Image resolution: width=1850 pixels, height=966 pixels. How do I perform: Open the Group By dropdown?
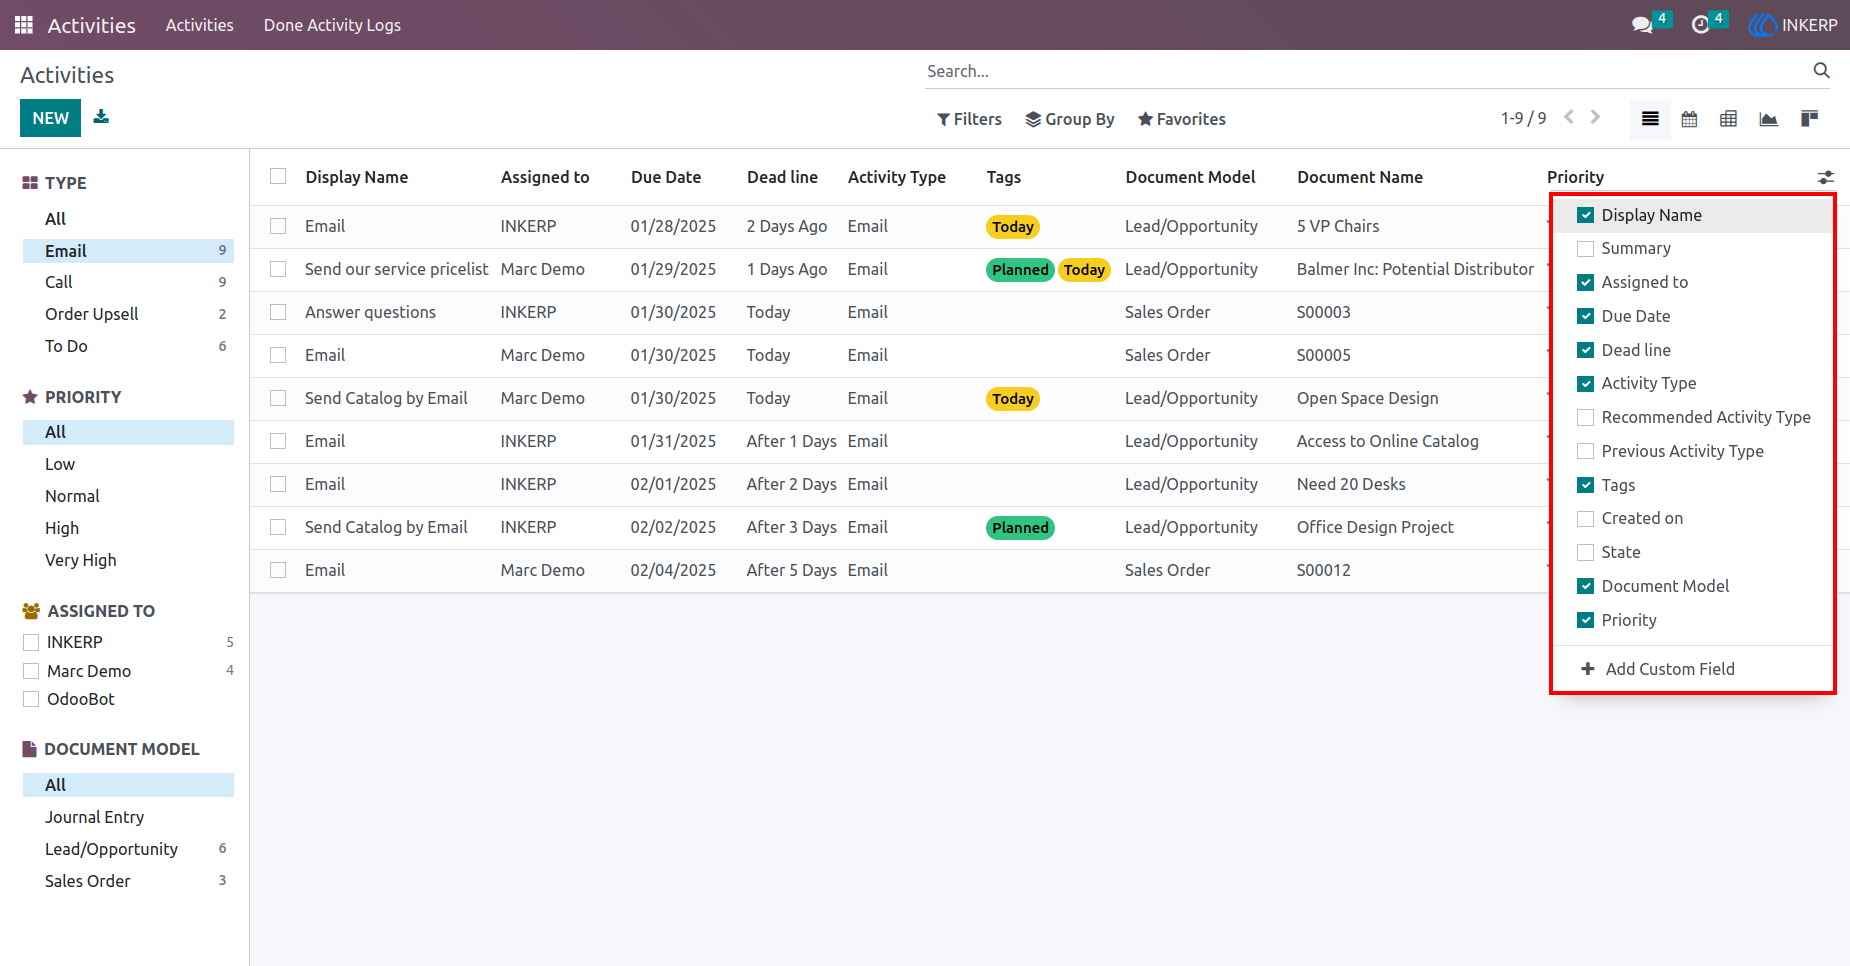tap(1070, 119)
